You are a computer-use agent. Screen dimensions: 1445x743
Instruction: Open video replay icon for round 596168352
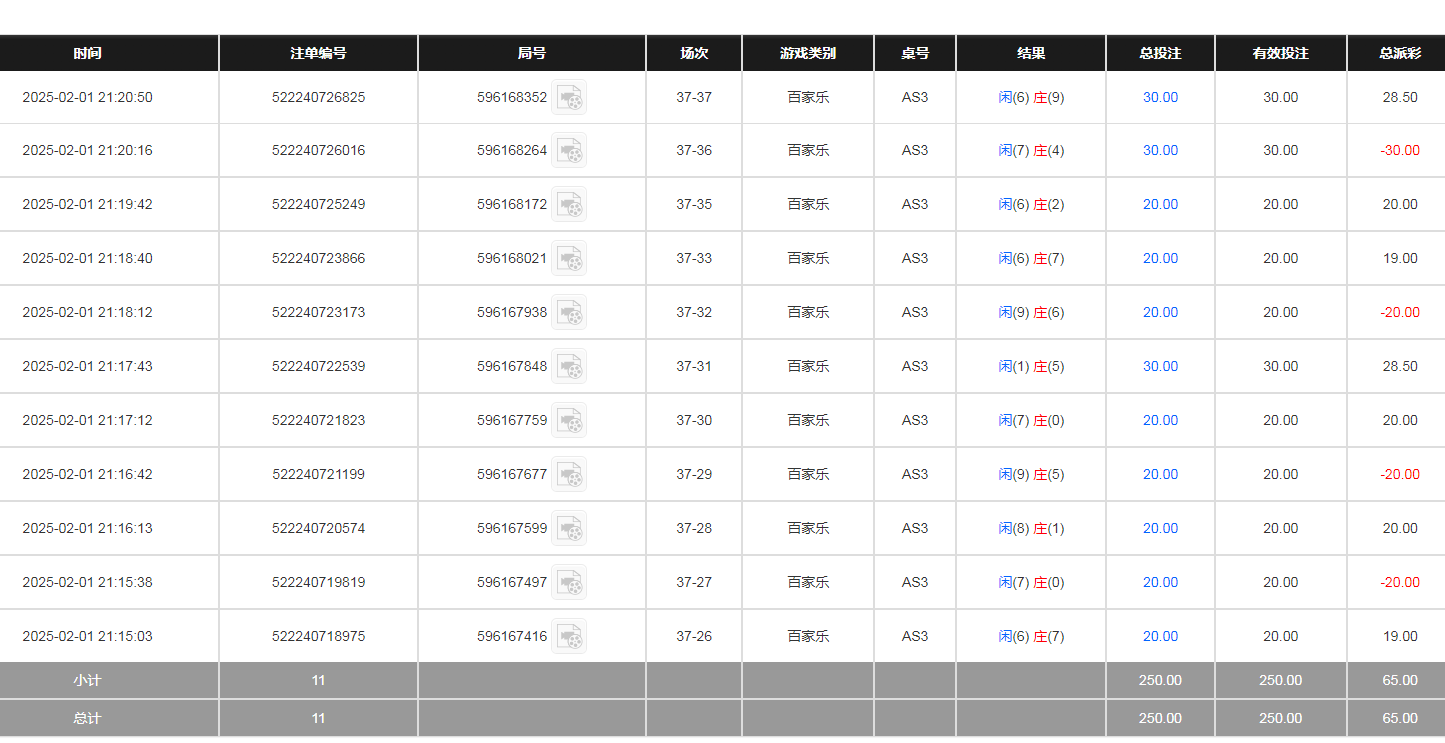pyautogui.click(x=569, y=97)
